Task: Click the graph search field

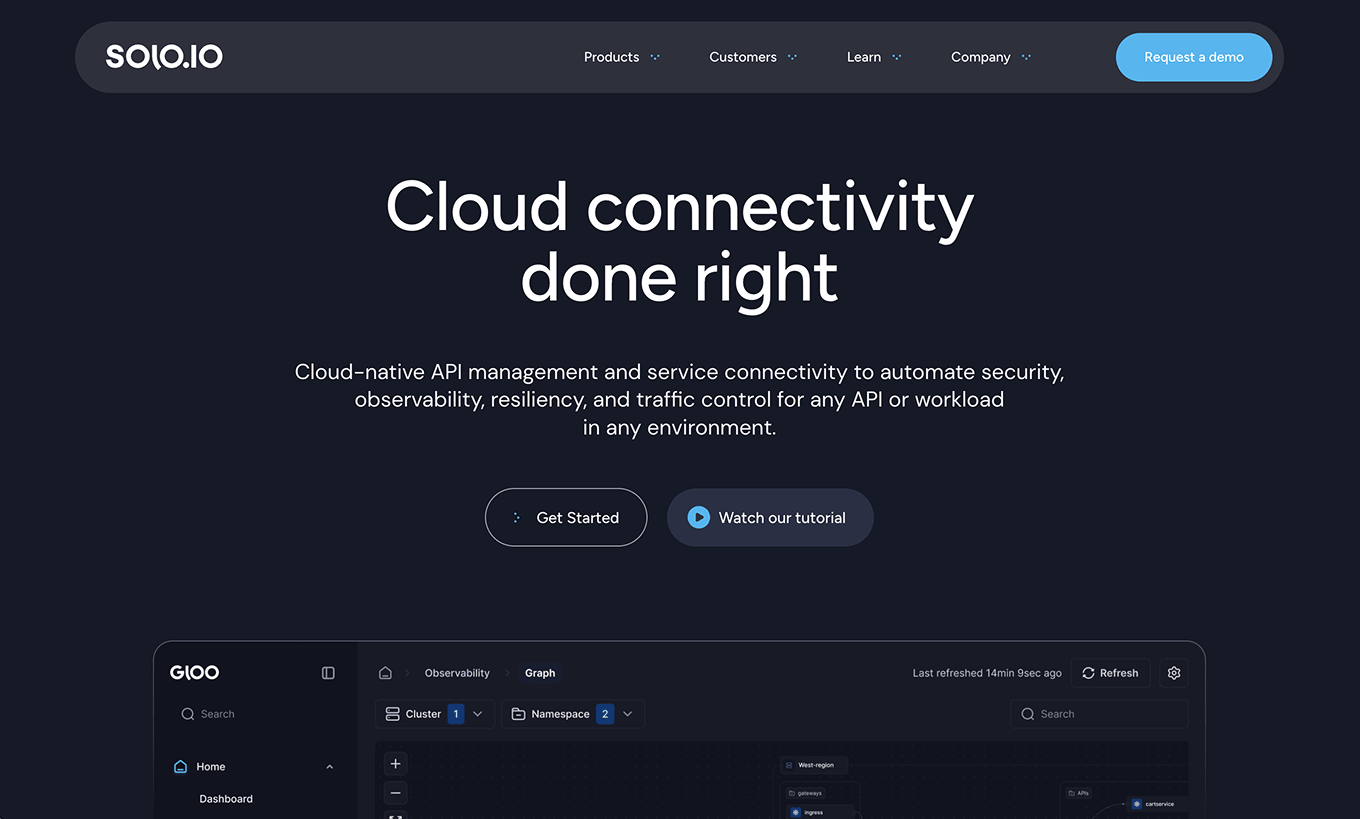Action: (x=1099, y=714)
